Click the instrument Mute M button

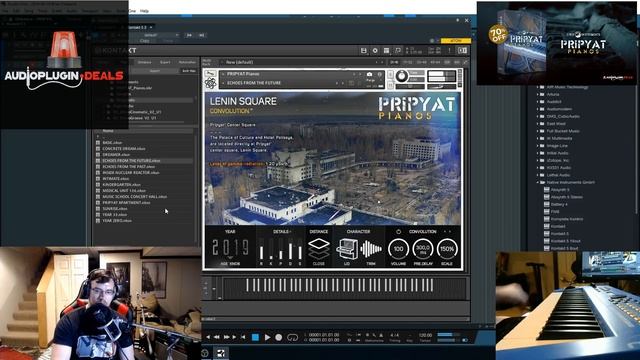pyautogui.click(x=390, y=85)
